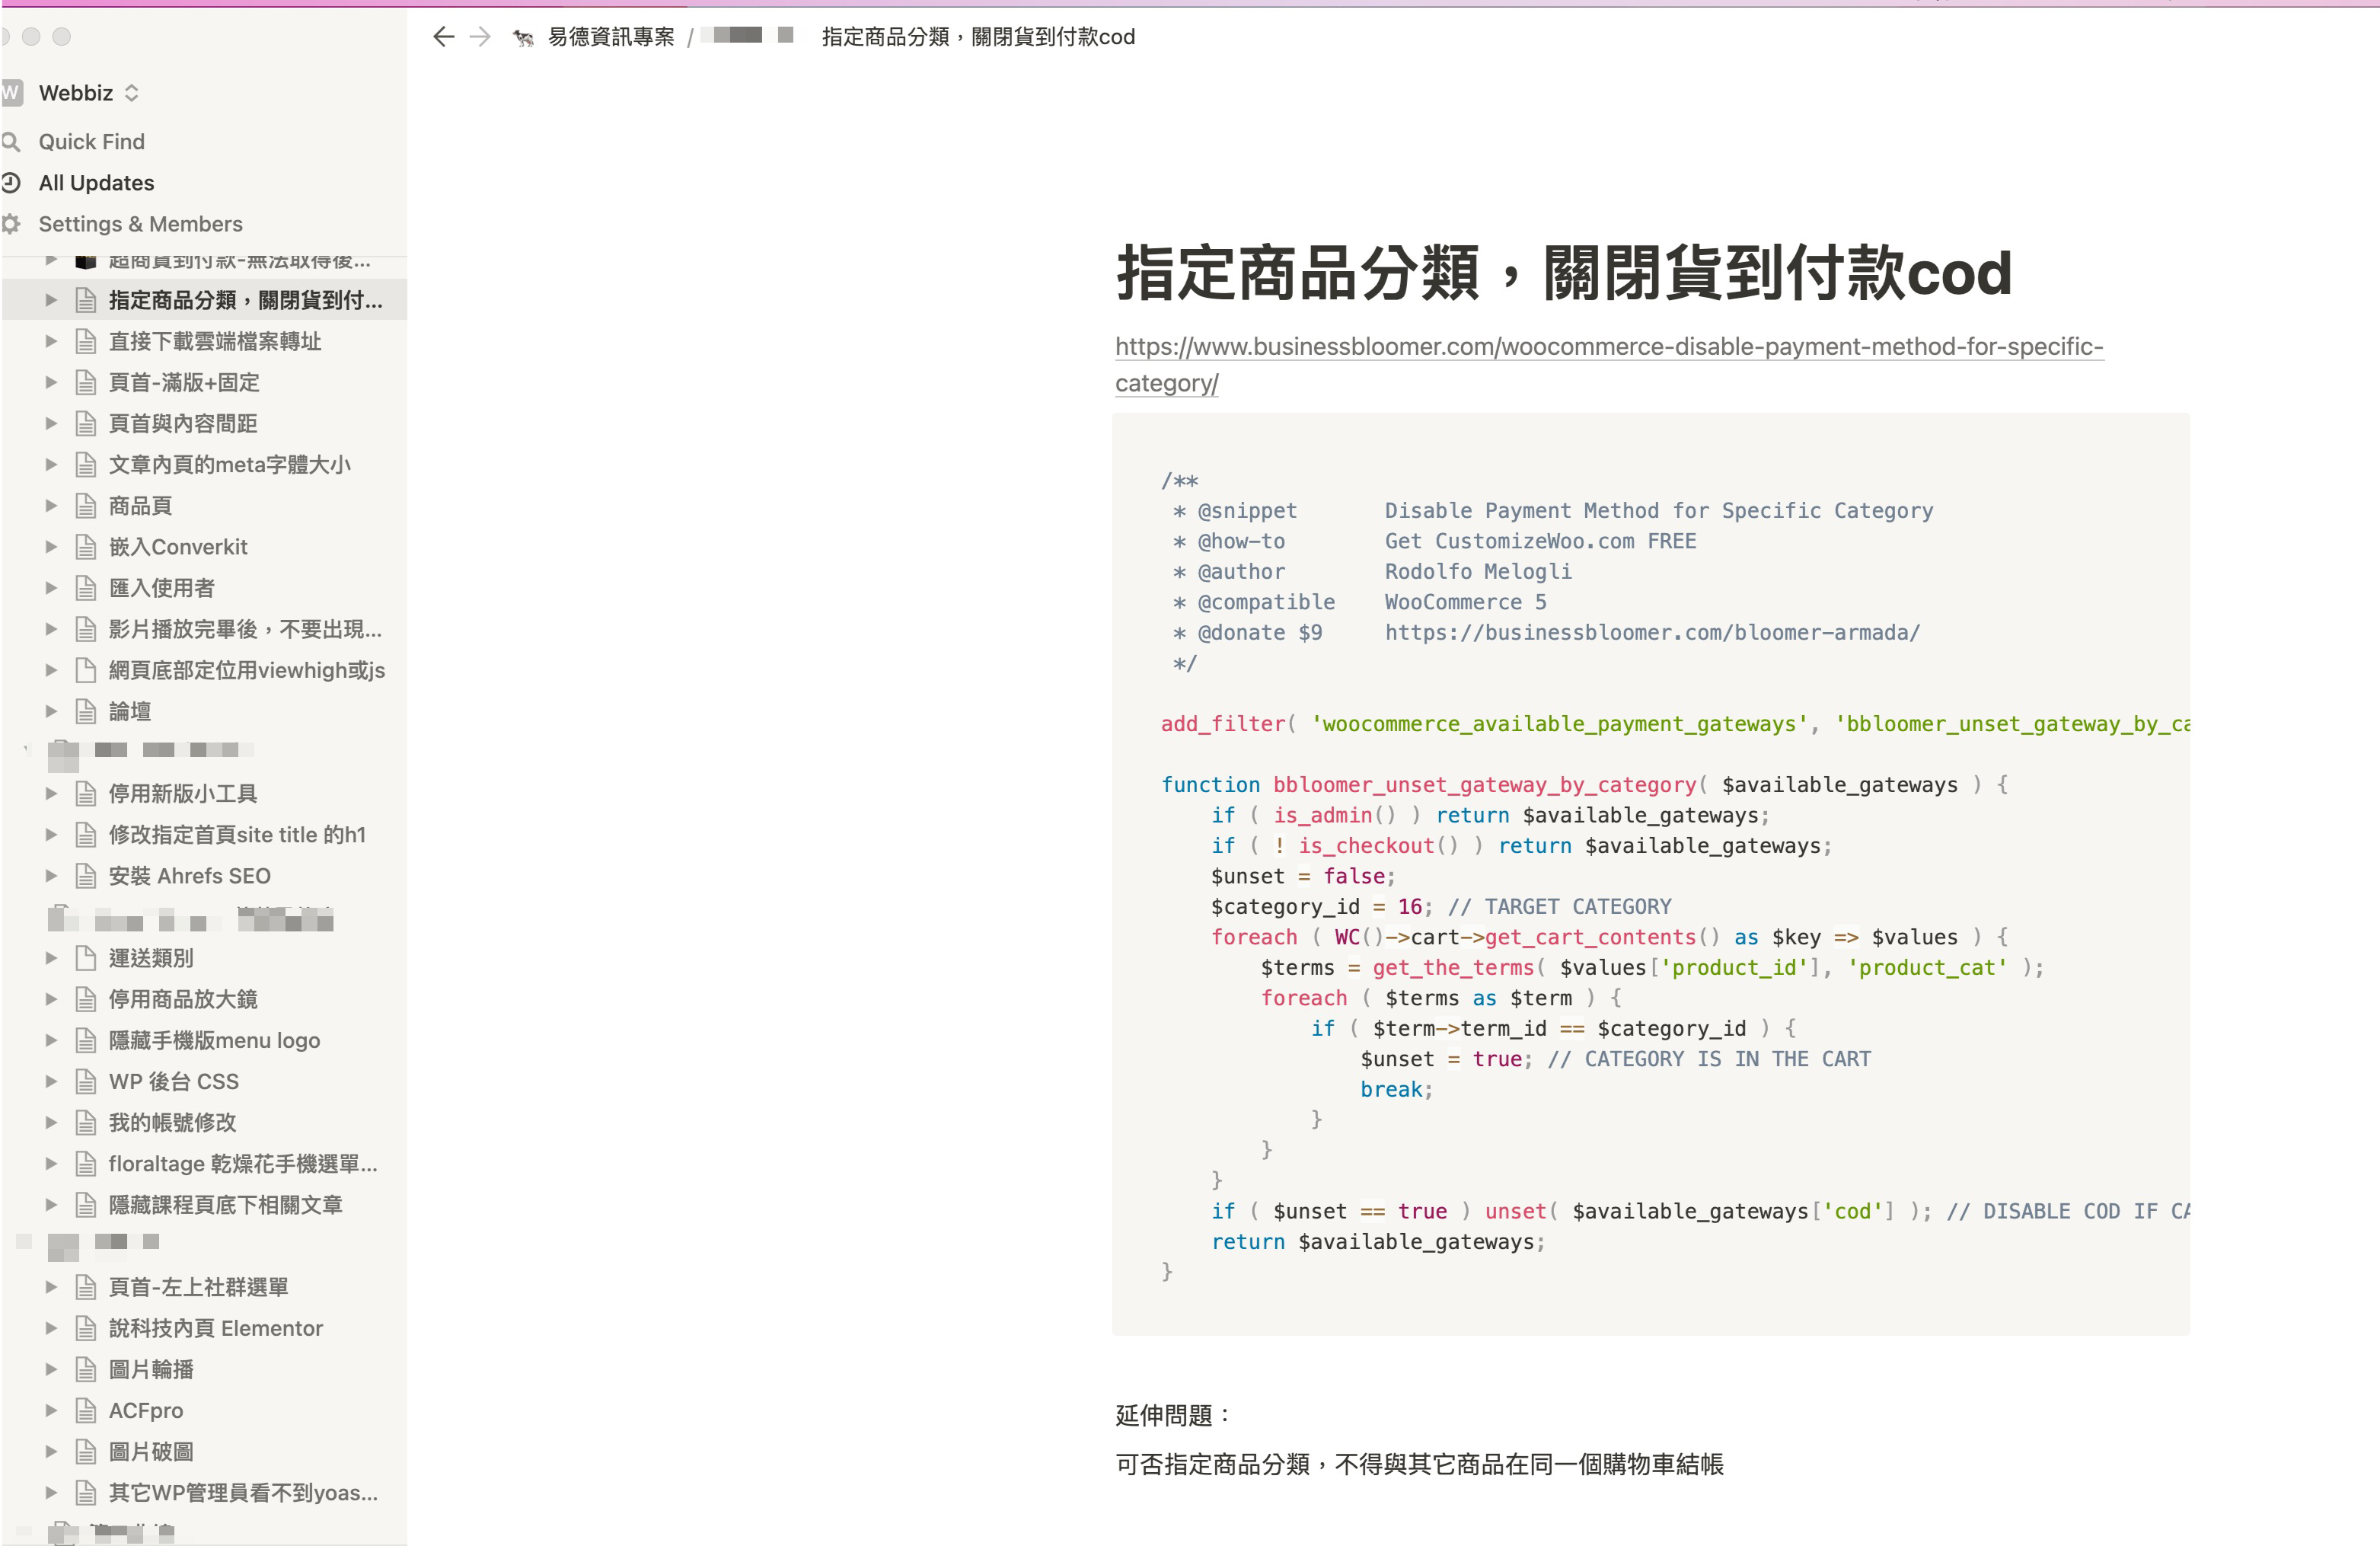This screenshot has width=2380, height=1546.
Task: Expand the 商品頁 page
Action: [x=51, y=506]
